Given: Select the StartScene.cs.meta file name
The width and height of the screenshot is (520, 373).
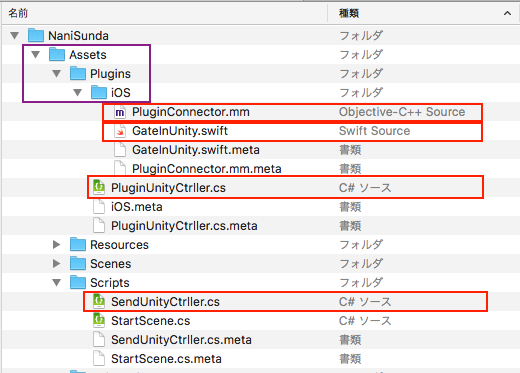Looking at the screenshot, I should point(166,359).
